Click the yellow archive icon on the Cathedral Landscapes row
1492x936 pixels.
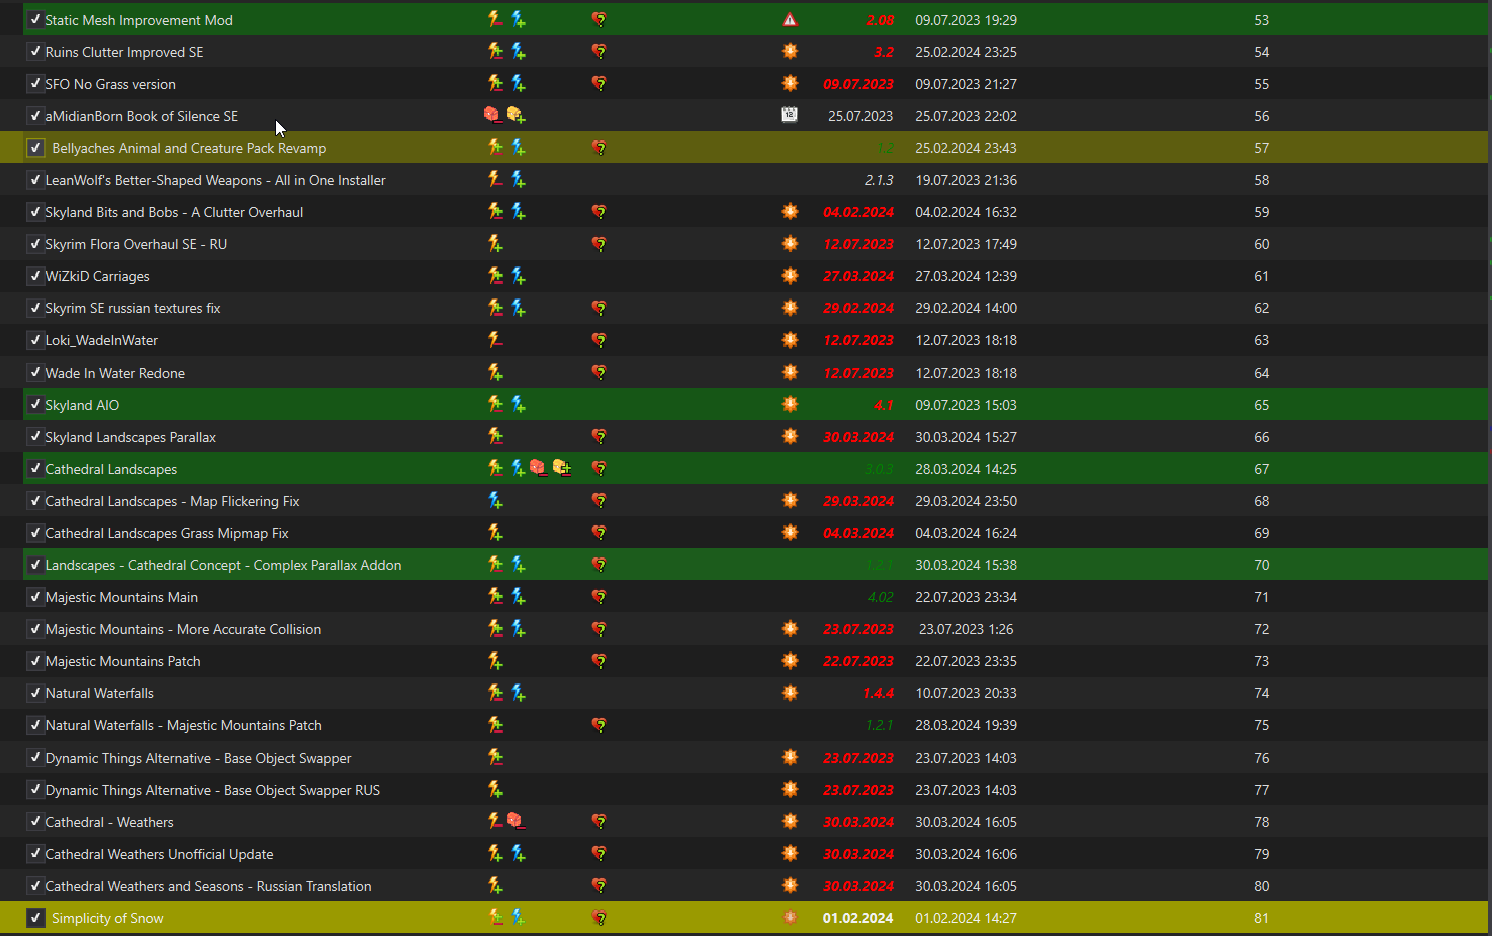562,468
